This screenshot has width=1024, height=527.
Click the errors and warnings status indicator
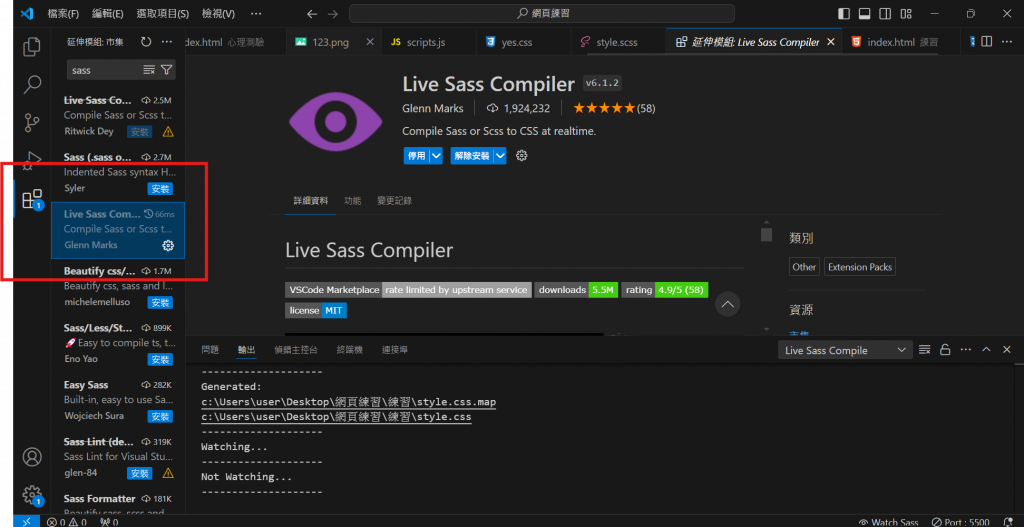point(67,522)
